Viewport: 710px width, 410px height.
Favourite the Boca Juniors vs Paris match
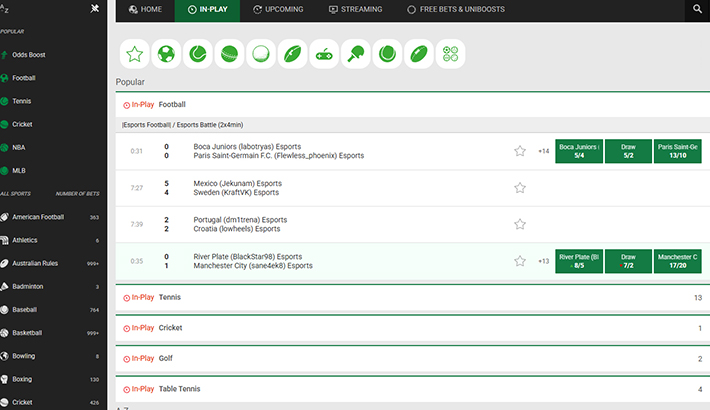(x=520, y=151)
